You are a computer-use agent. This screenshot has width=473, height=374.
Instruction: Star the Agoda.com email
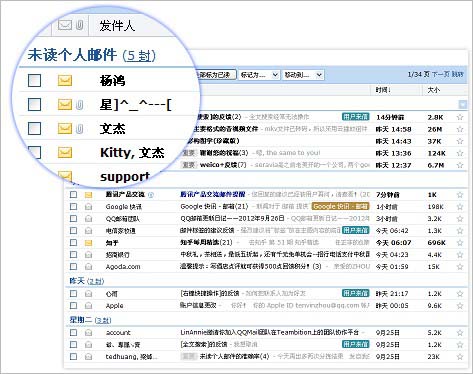[x=460, y=267]
